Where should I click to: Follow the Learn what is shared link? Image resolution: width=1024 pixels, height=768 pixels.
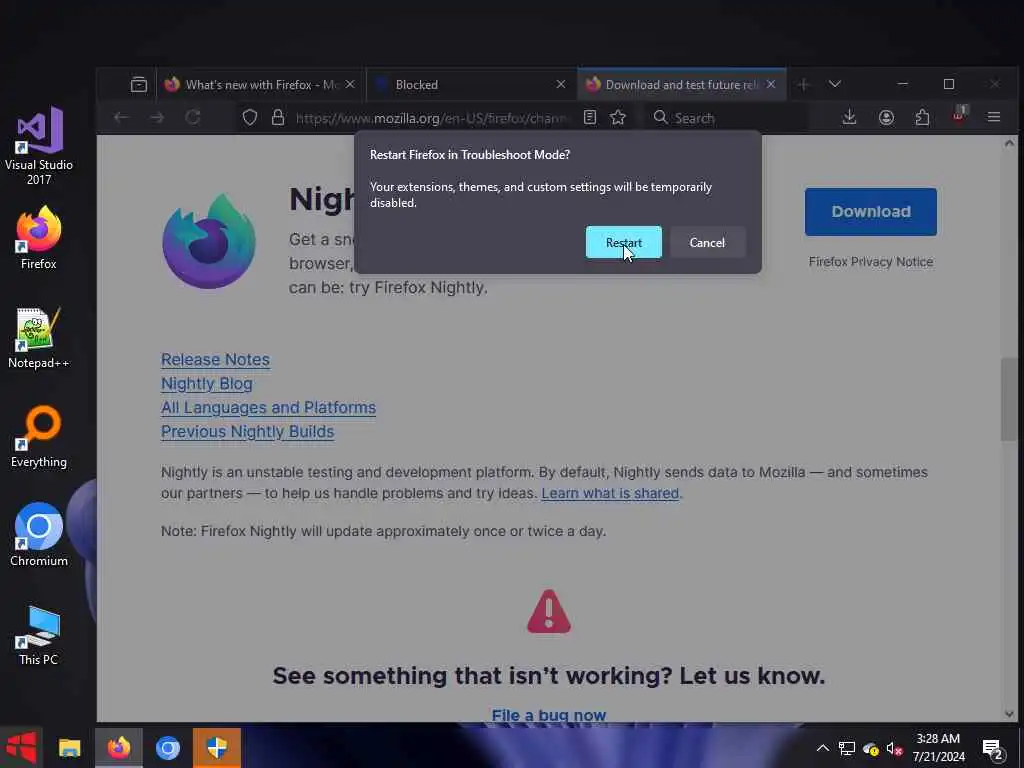[610, 493]
